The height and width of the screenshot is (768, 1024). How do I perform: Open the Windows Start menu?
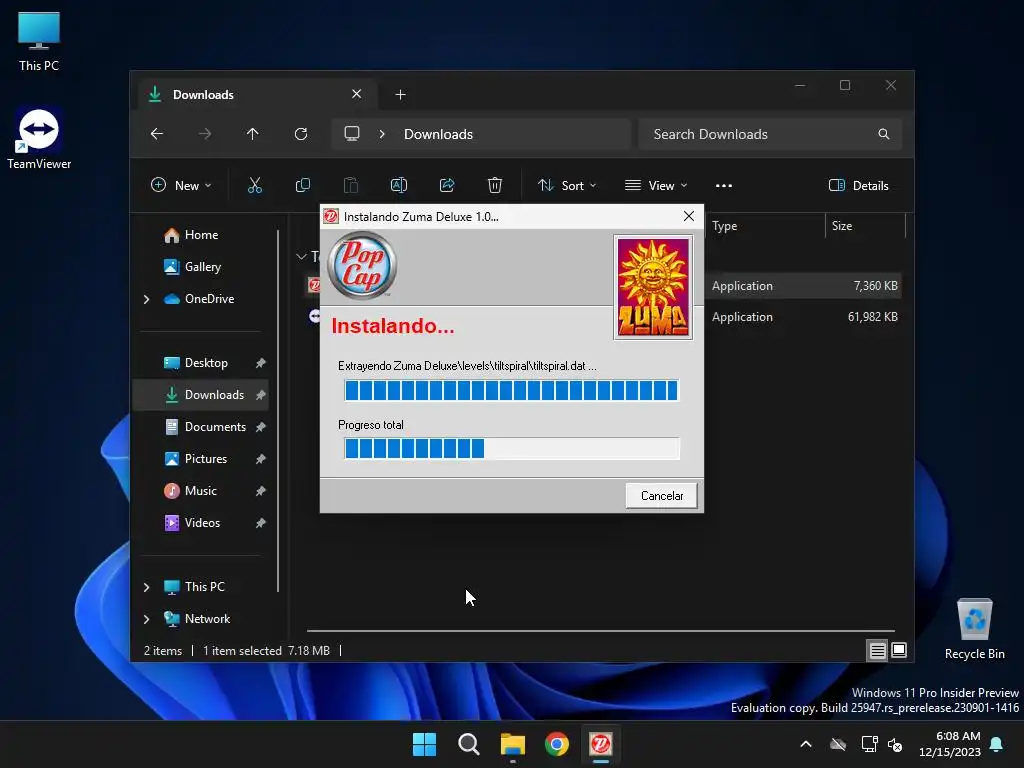[x=424, y=744]
